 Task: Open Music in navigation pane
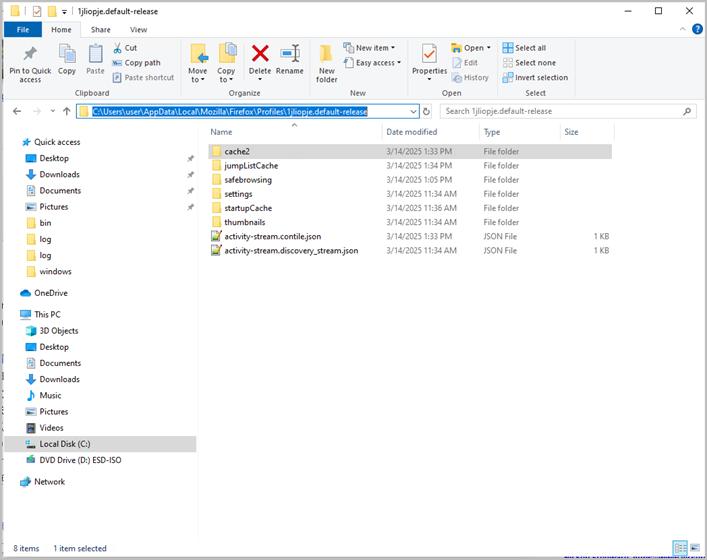[x=44, y=395]
